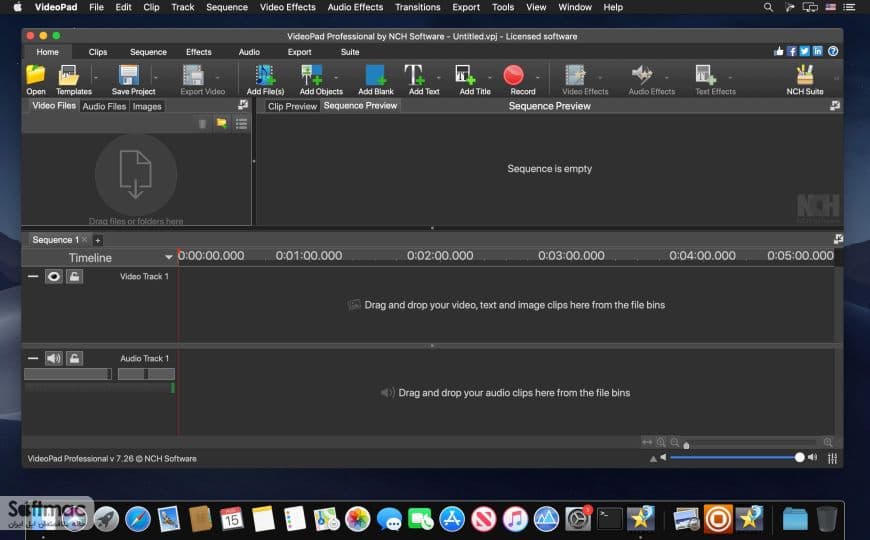
Task: Click the Export Video icon
Action: (x=193, y=75)
